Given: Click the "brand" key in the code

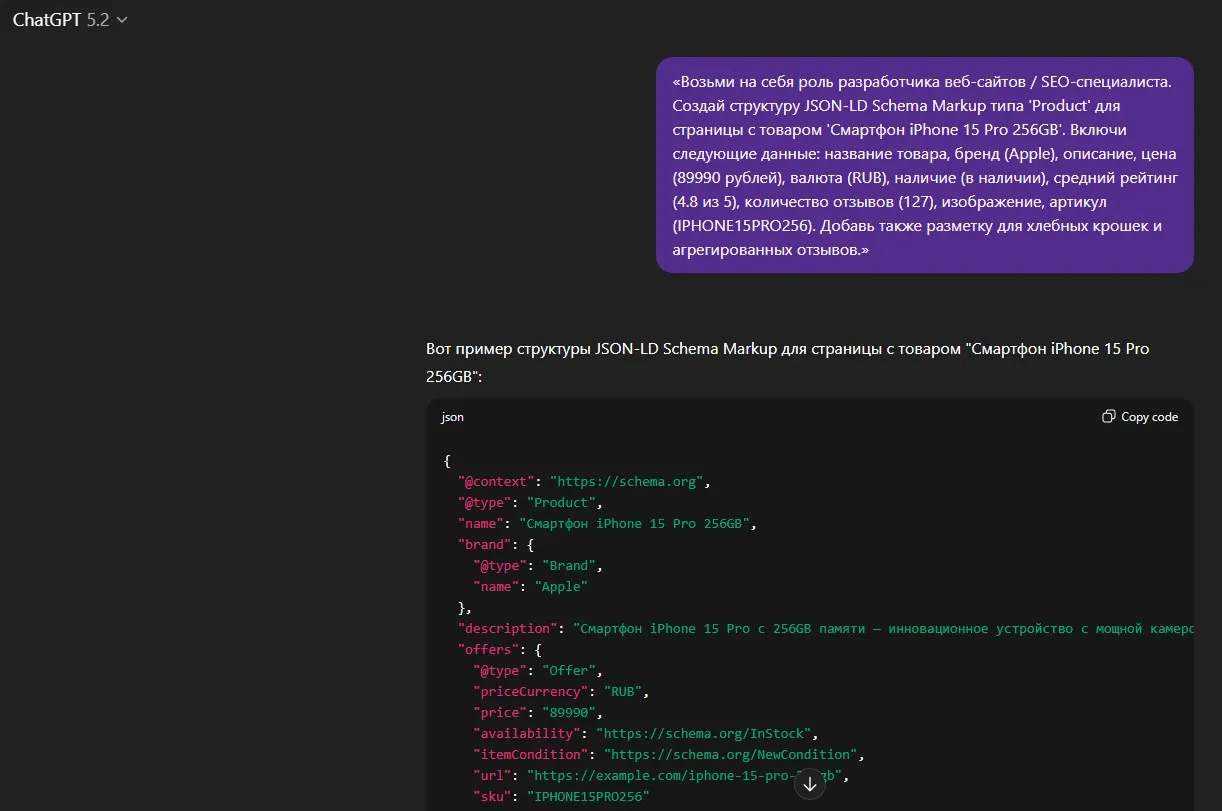Looking at the screenshot, I should click(x=484, y=545).
